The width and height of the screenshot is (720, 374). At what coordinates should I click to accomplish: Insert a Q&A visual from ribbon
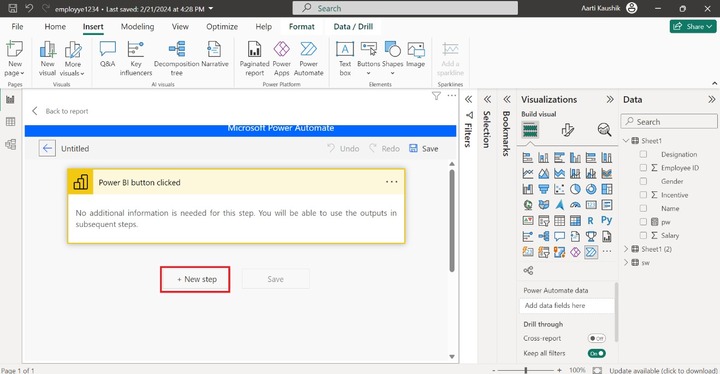(x=107, y=55)
